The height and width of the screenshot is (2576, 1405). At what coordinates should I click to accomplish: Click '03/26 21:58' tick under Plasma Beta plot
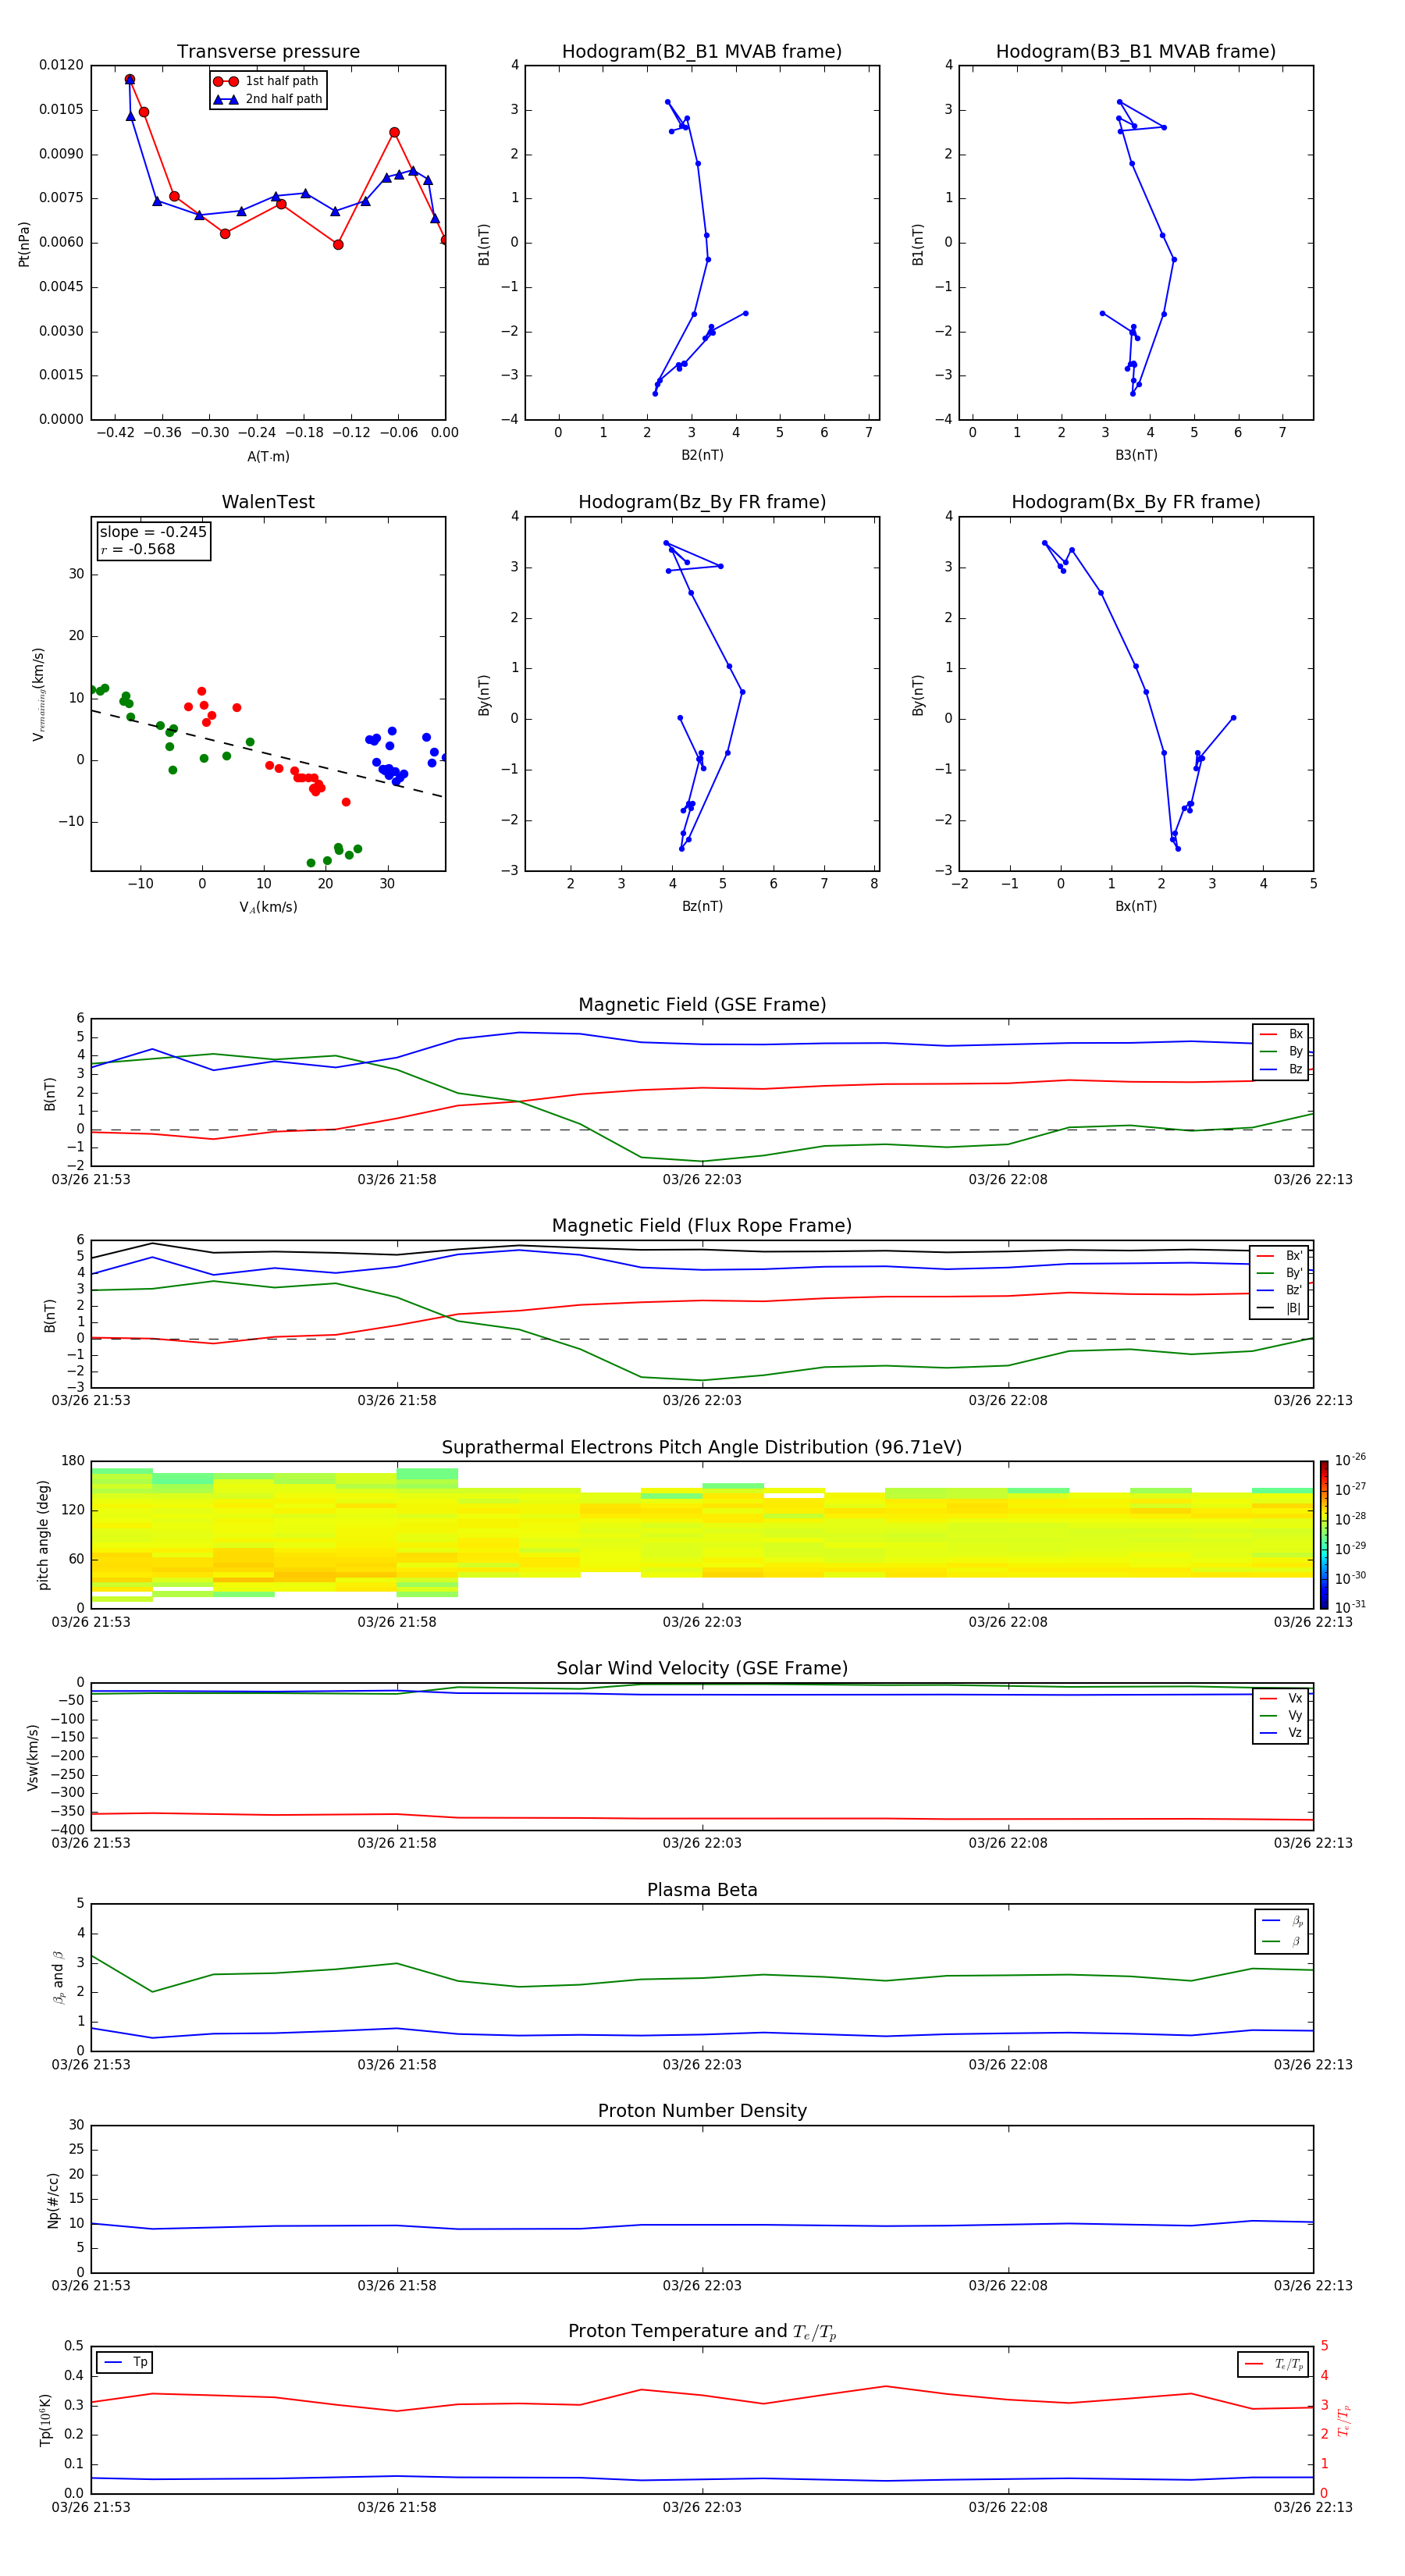(x=397, y=2065)
